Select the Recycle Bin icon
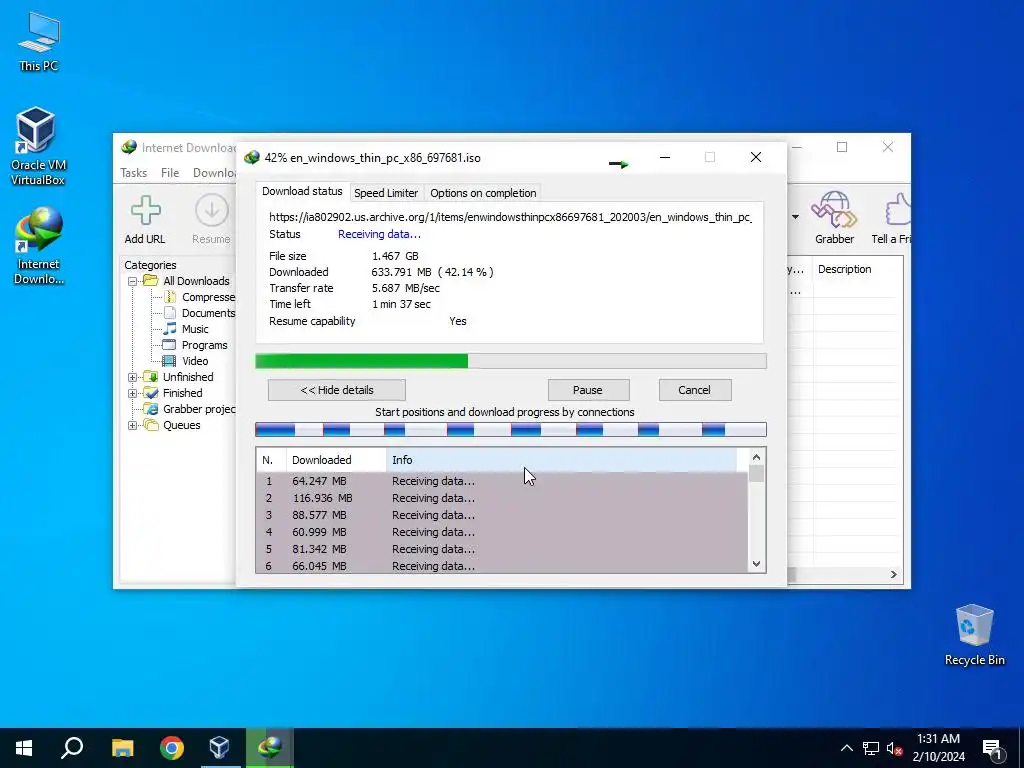The image size is (1024, 768). point(974,635)
